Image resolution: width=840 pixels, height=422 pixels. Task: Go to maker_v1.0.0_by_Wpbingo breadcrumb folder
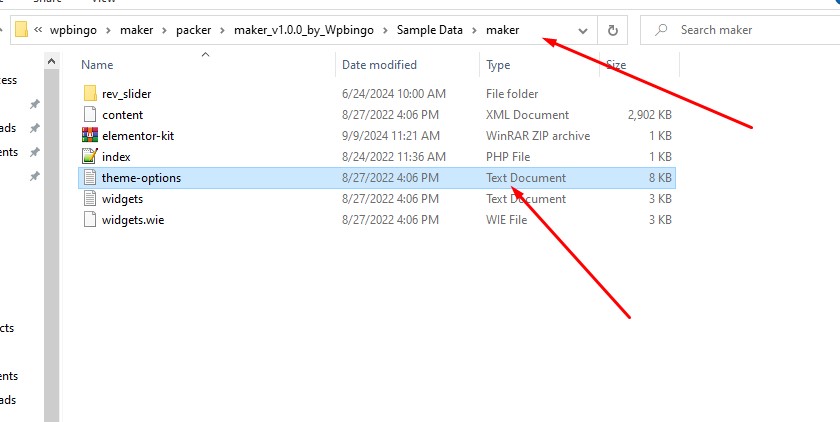(x=302, y=30)
